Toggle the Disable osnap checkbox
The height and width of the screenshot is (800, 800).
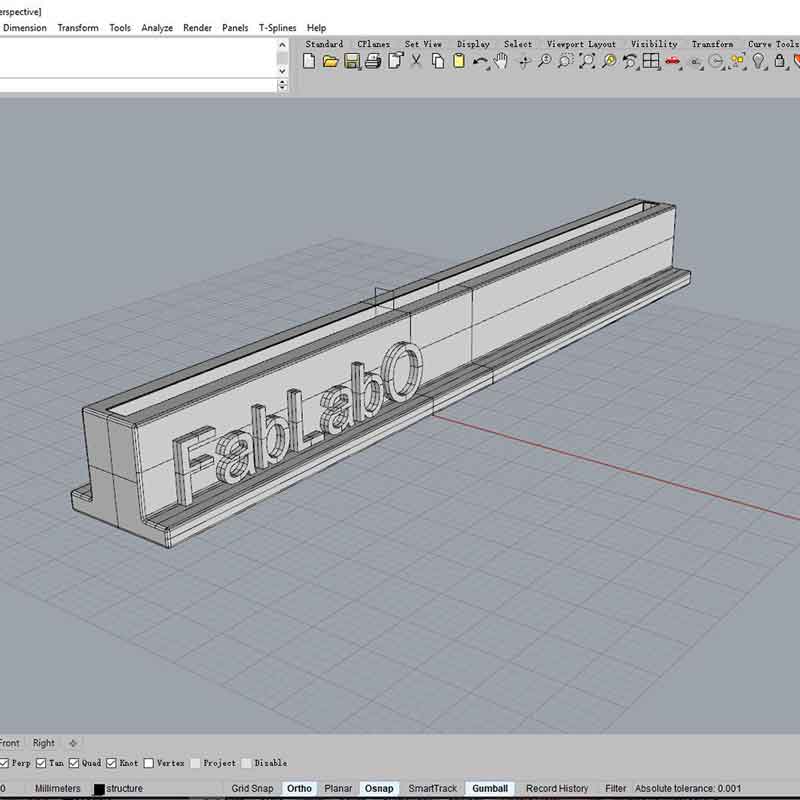point(246,763)
